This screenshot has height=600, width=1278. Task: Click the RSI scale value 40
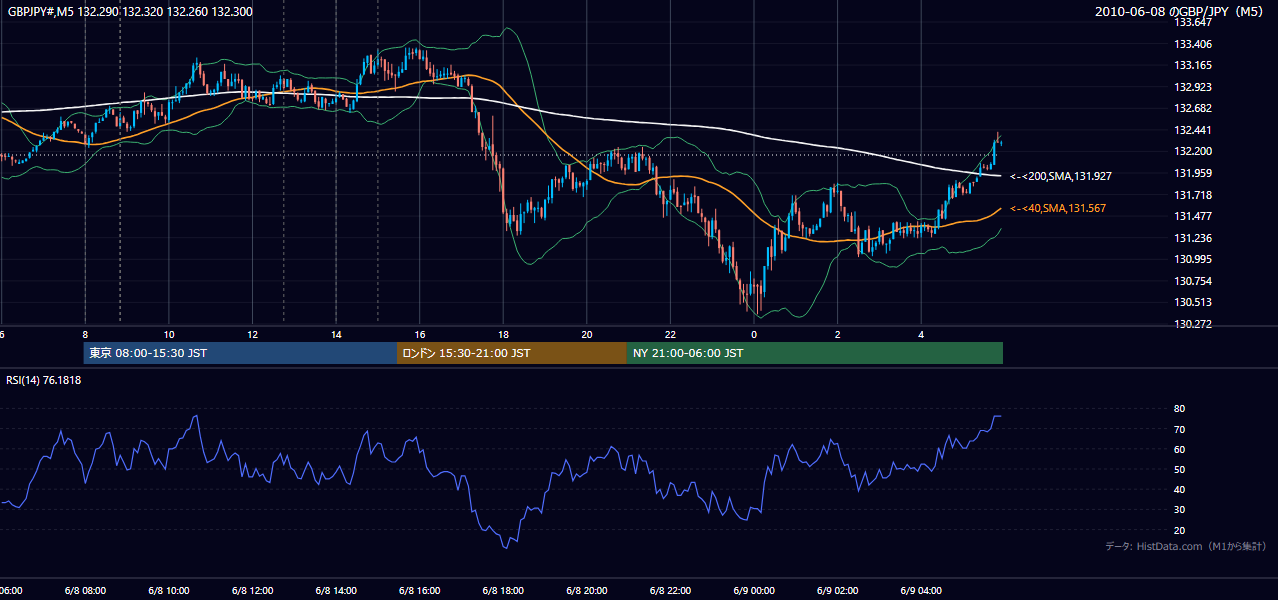click(x=1180, y=489)
